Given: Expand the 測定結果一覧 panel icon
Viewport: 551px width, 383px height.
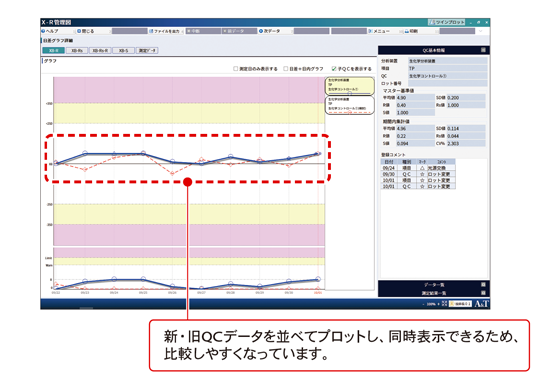Looking at the screenshot, I should [x=484, y=293].
